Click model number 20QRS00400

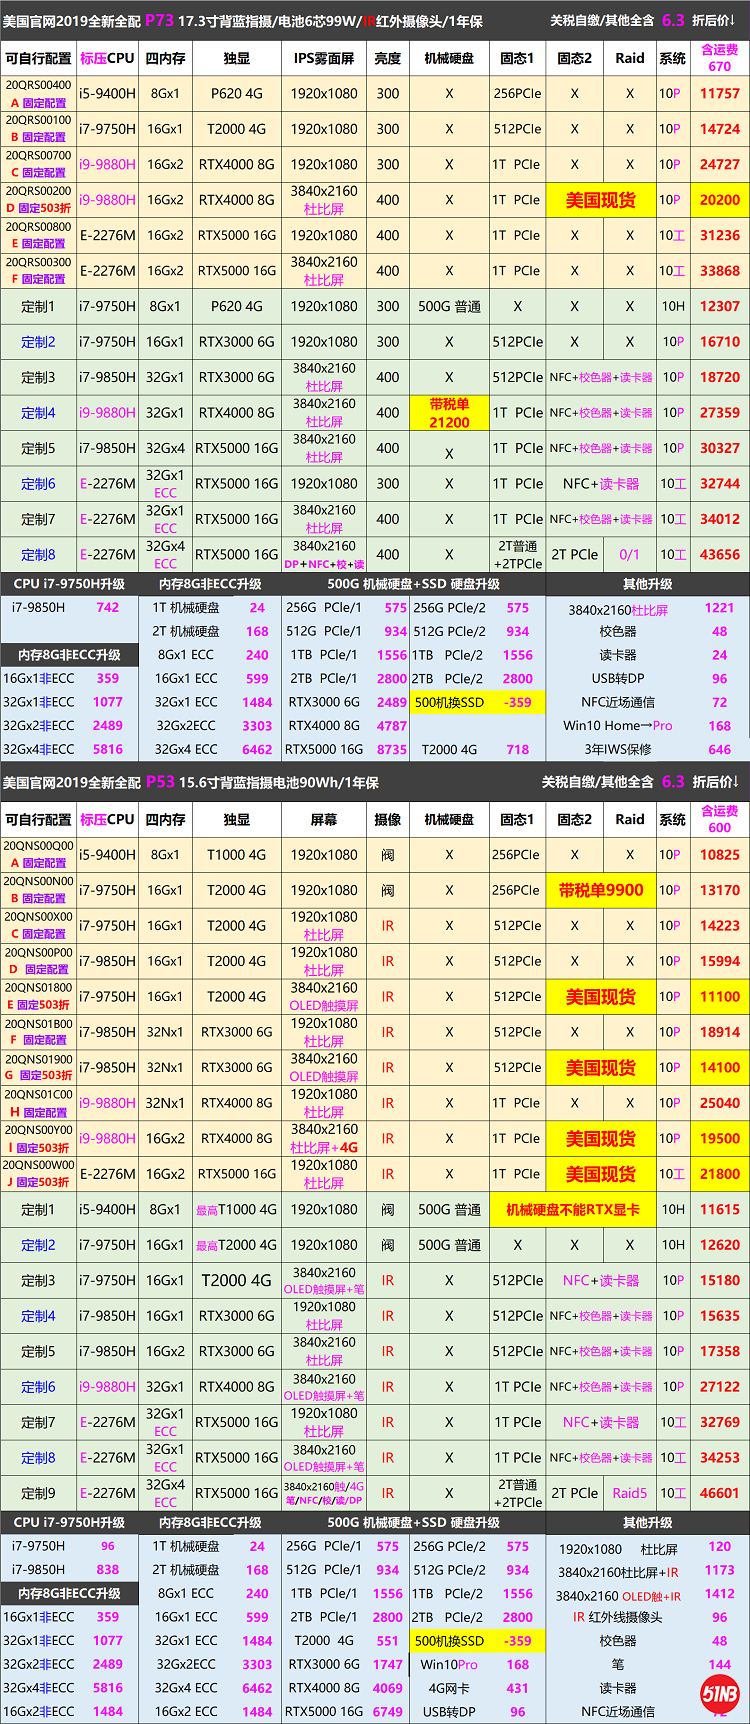coord(38,86)
